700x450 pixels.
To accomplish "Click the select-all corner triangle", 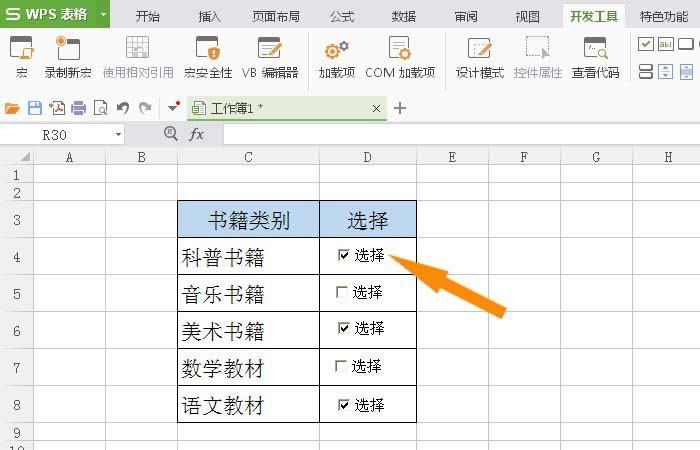I will click(24, 156).
